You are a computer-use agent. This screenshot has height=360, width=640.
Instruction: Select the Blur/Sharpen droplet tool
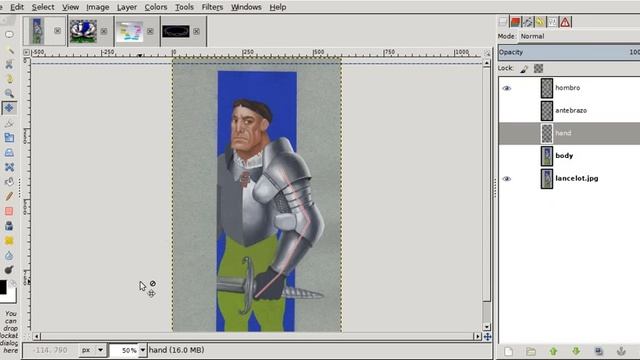[9, 256]
